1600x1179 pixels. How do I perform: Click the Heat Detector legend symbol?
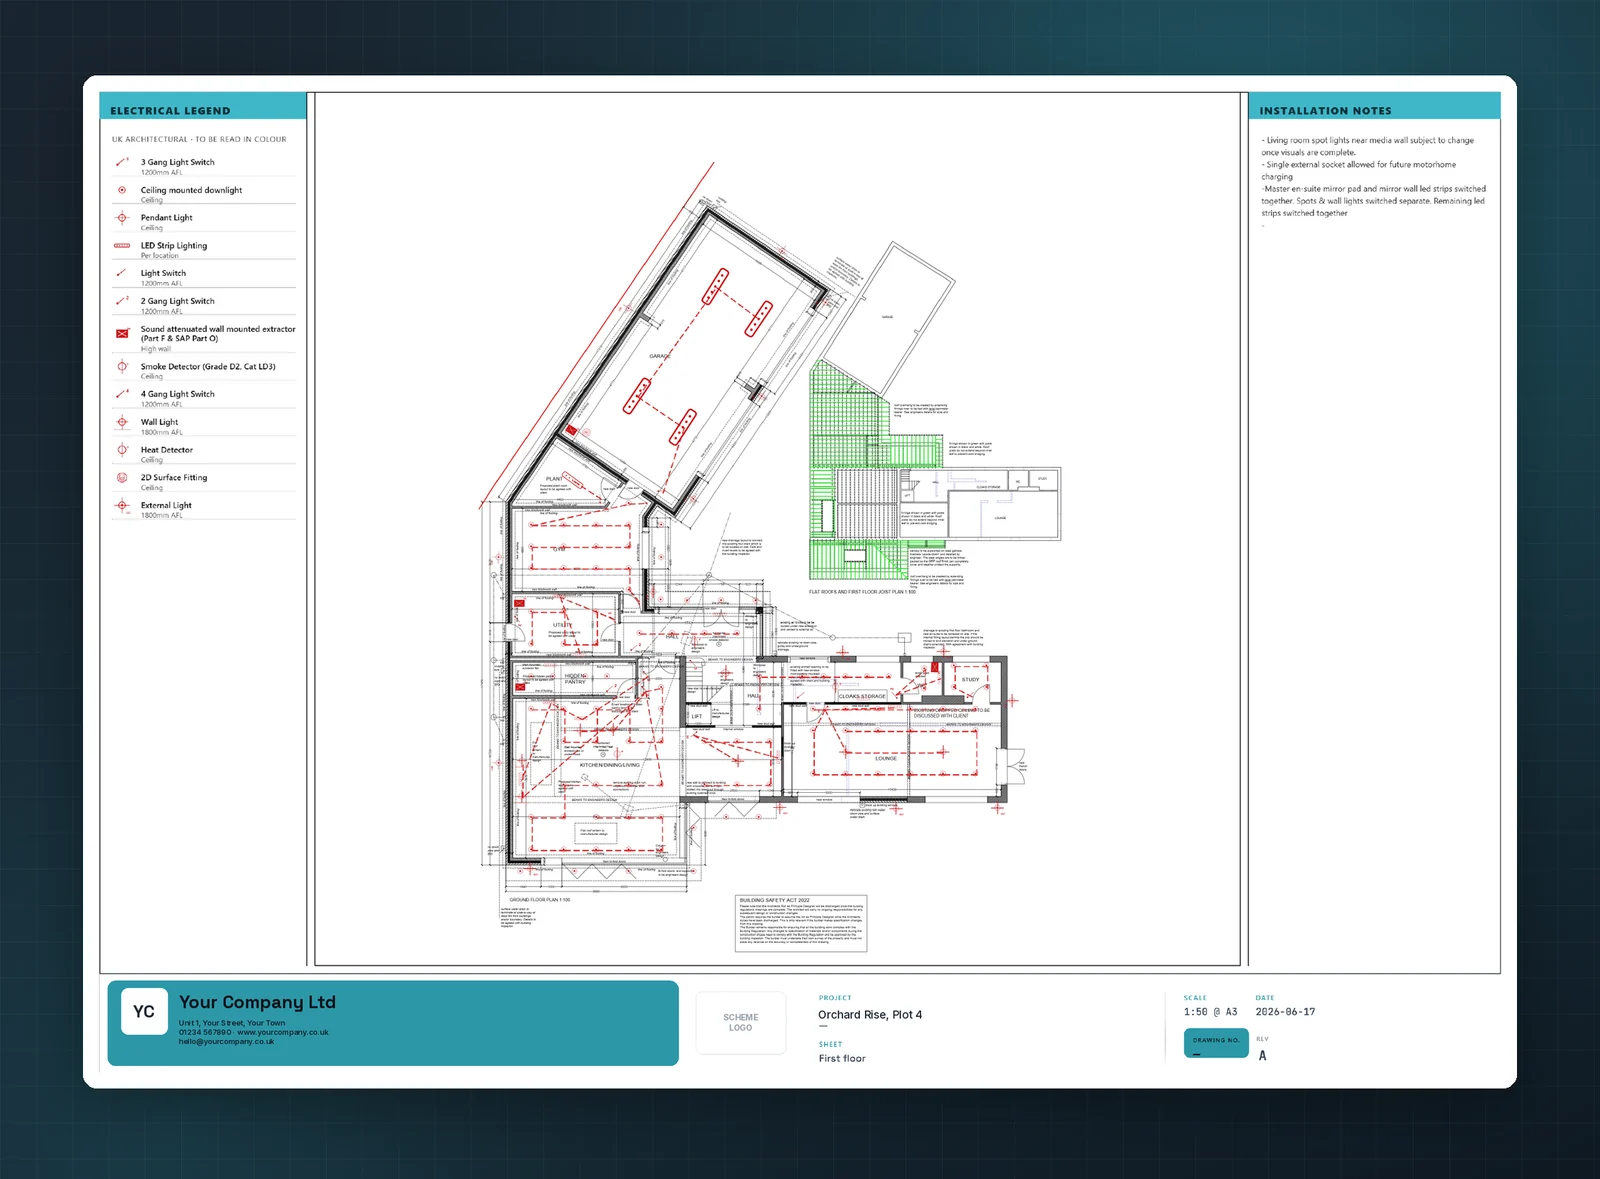tap(122, 450)
